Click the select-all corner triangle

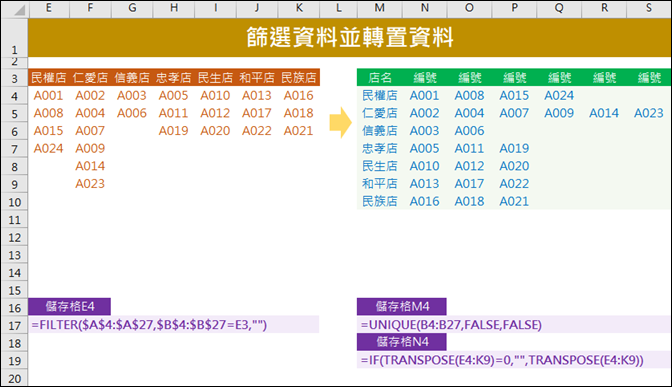[x=19, y=9]
